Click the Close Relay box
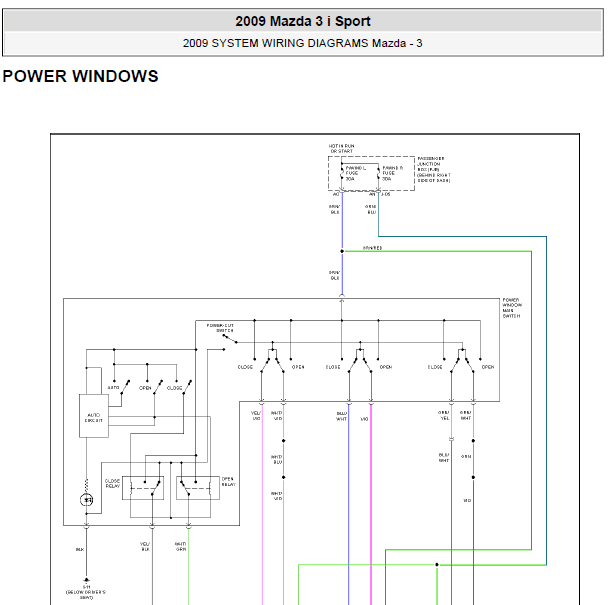Screen dimensions: 609x605 (143, 488)
